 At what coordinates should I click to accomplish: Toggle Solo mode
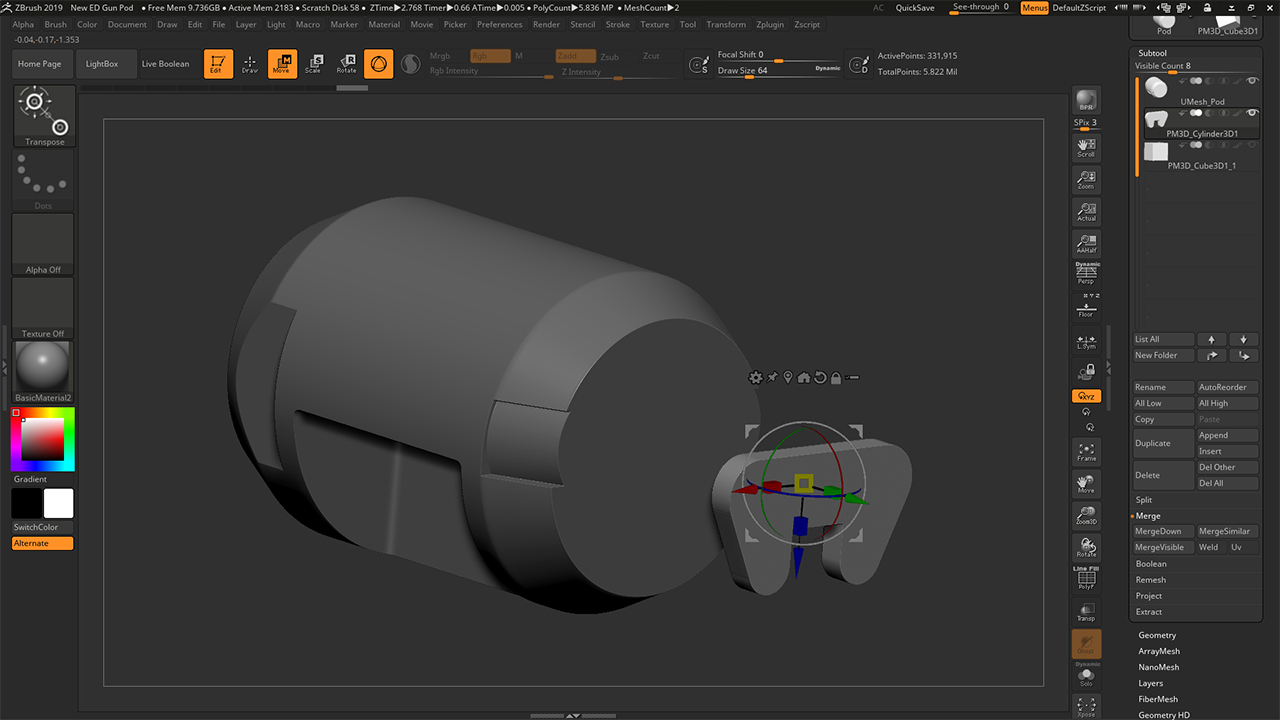click(1086, 675)
